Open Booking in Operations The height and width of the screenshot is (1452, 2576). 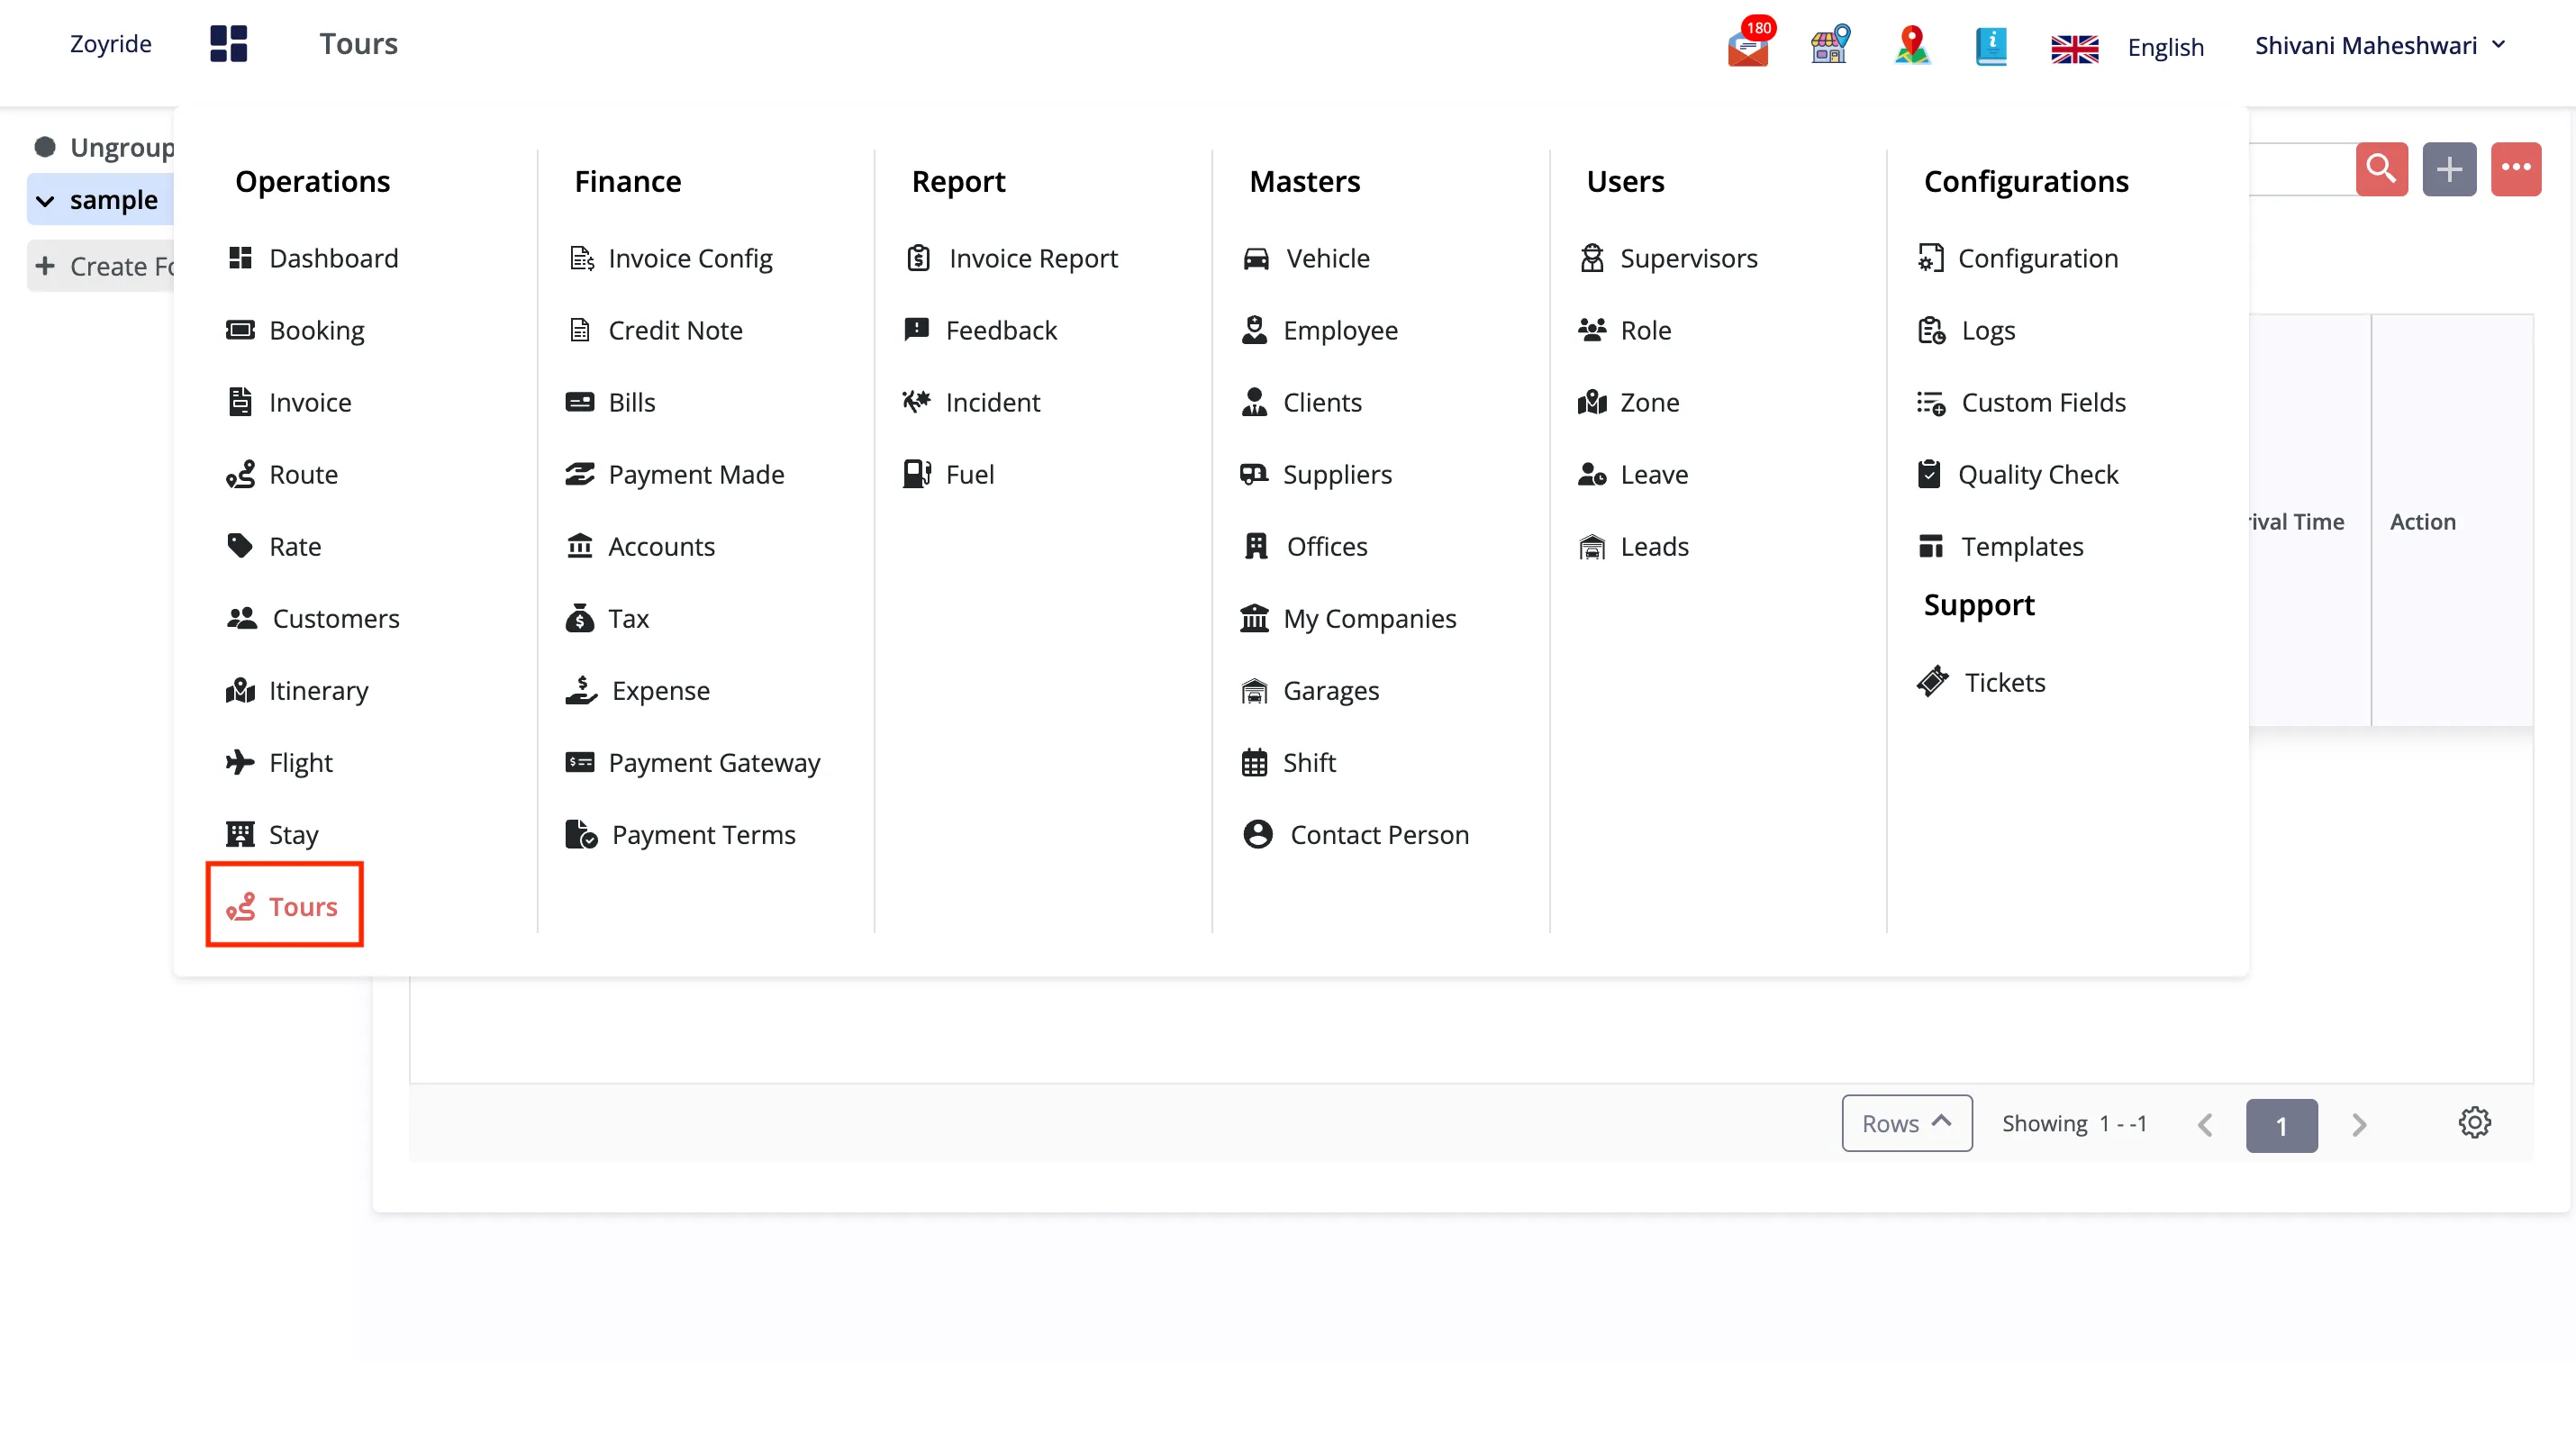(x=295, y=330)
